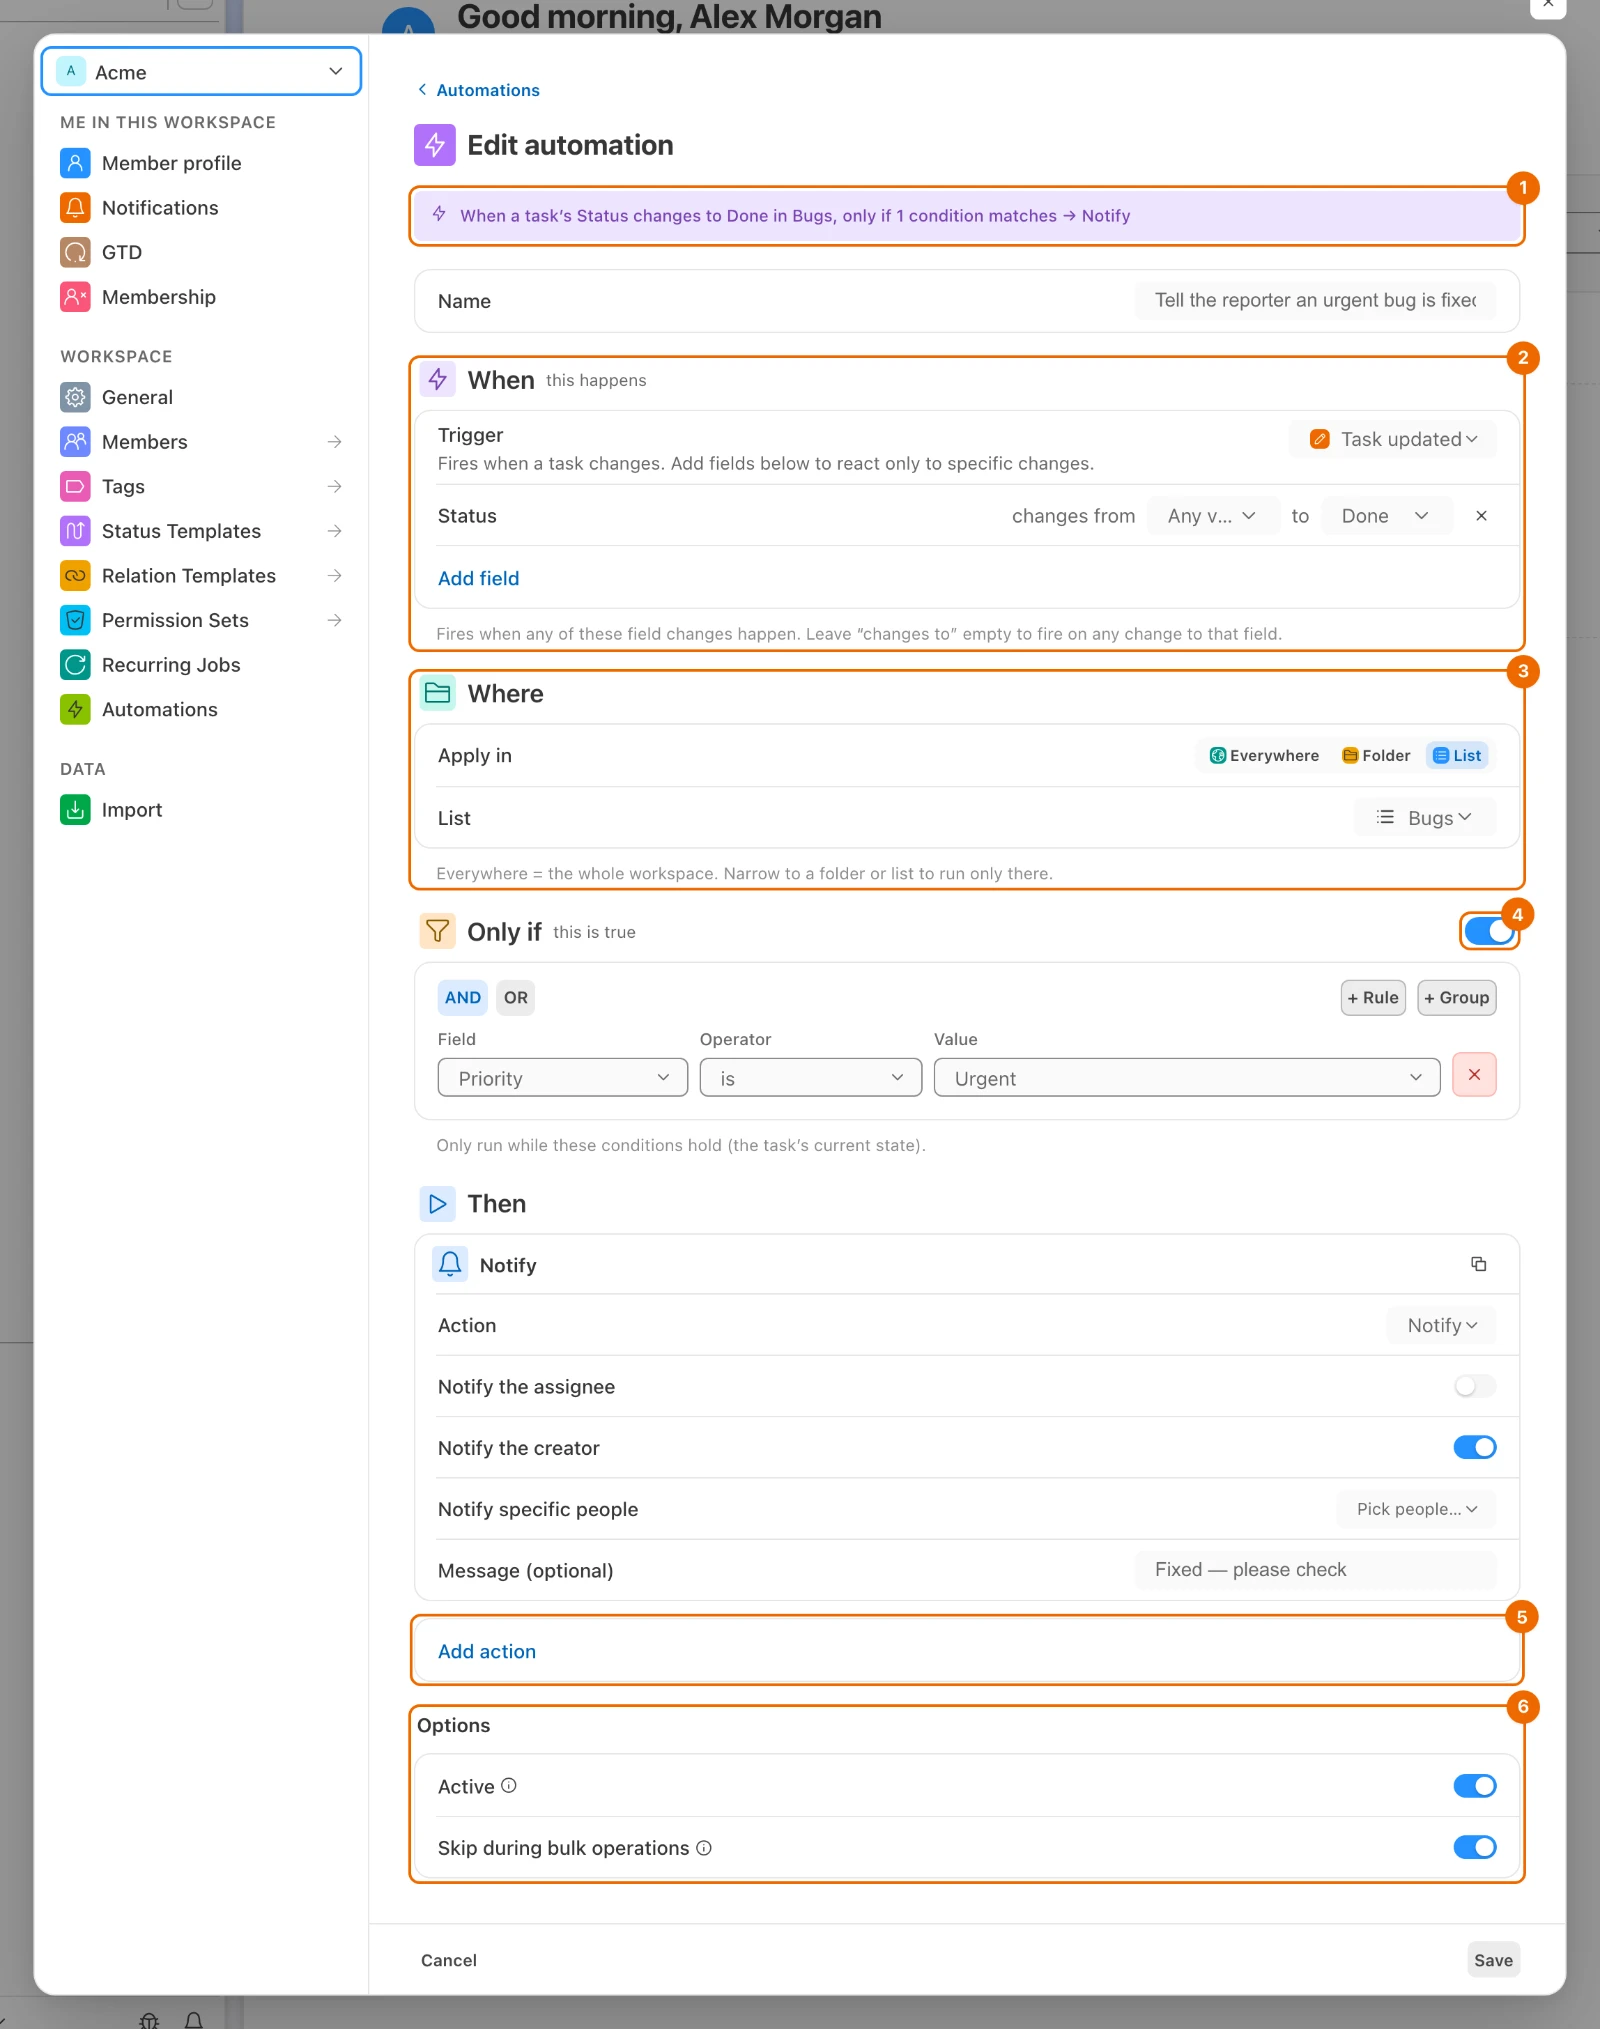Disable Notify the creator toggle
The image size is (1600, 2029).
click(1475, 1447)
